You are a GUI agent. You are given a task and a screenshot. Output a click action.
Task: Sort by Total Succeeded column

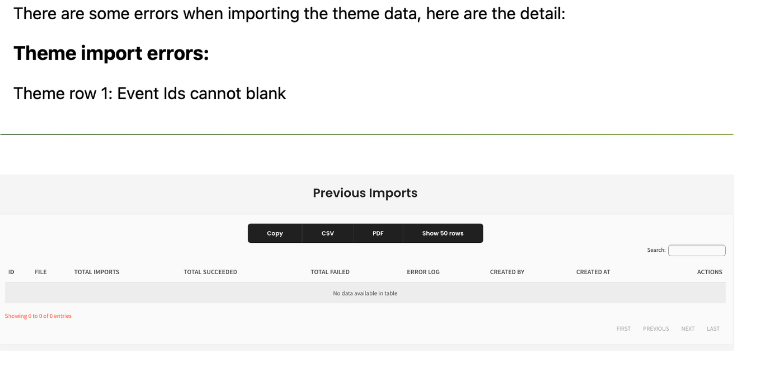pyautogui.click(x=211, y=272)
